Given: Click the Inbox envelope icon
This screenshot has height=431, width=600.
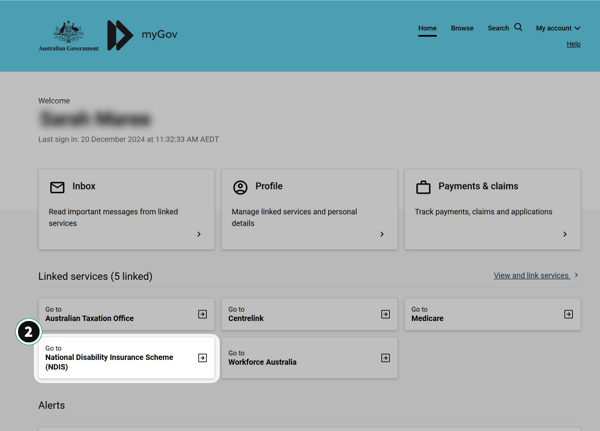Looking at the screenshot, I should tap(57, 187).
